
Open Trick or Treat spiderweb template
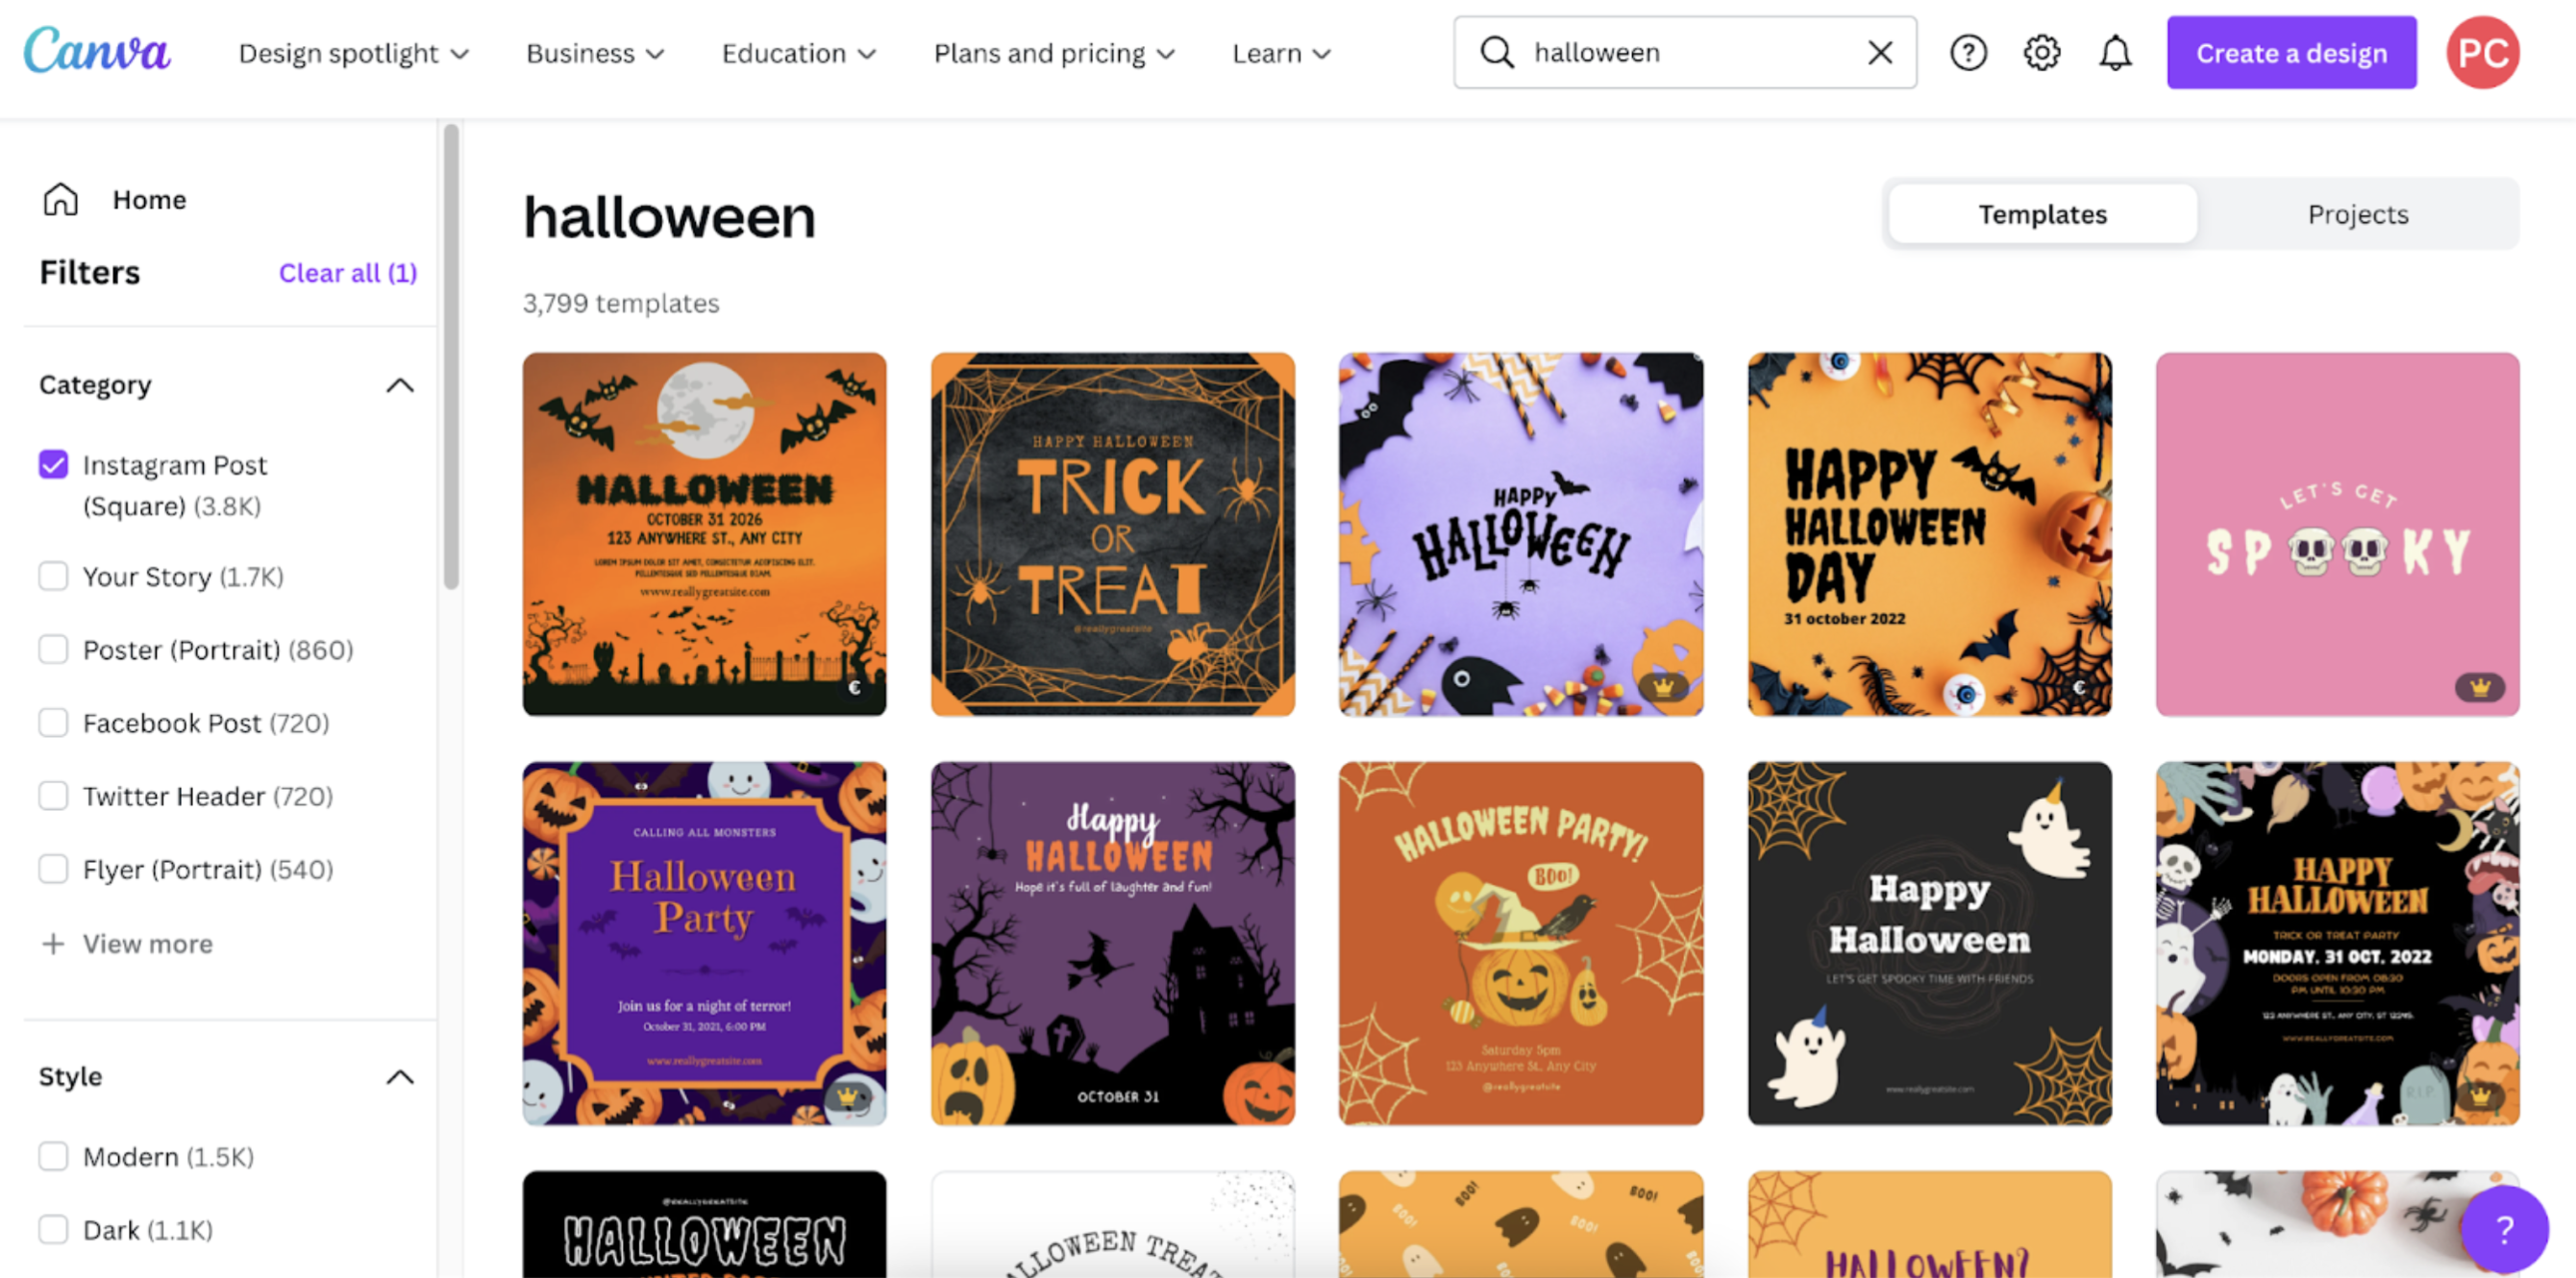pyautogui.click(x=1112, y=534)
